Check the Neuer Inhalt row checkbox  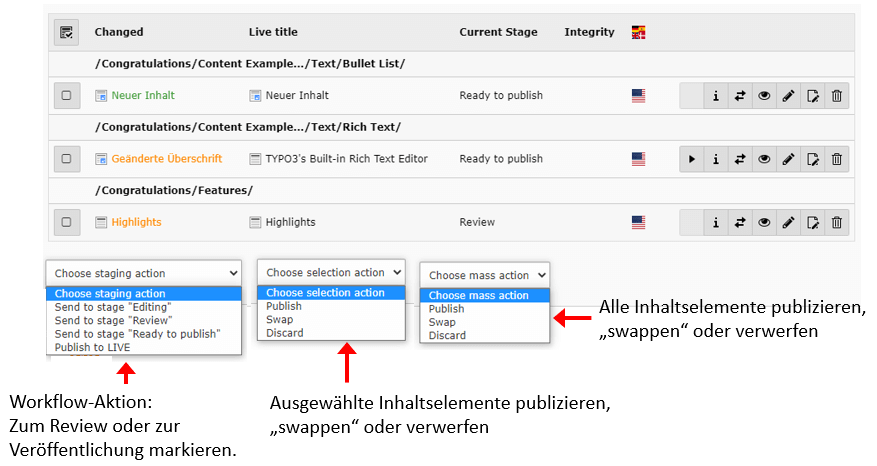pyautogui.click(x=66, y=96)
